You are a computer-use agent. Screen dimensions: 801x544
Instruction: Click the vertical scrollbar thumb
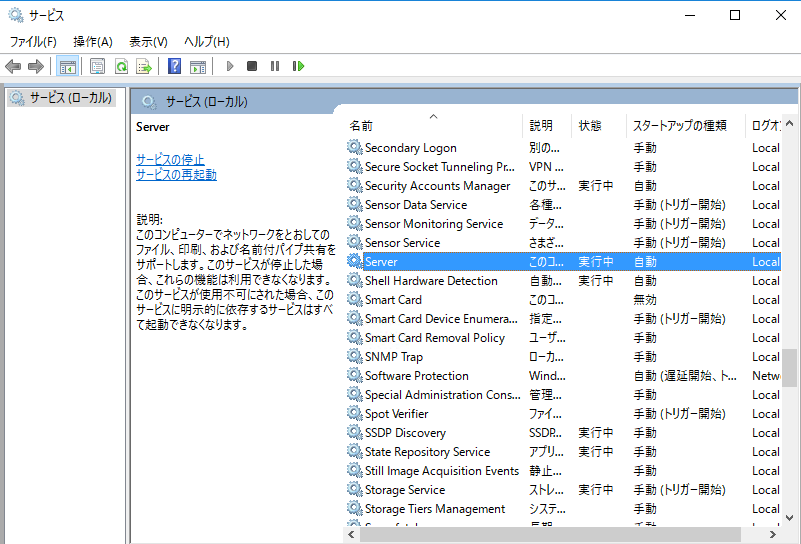pos(789,368)
